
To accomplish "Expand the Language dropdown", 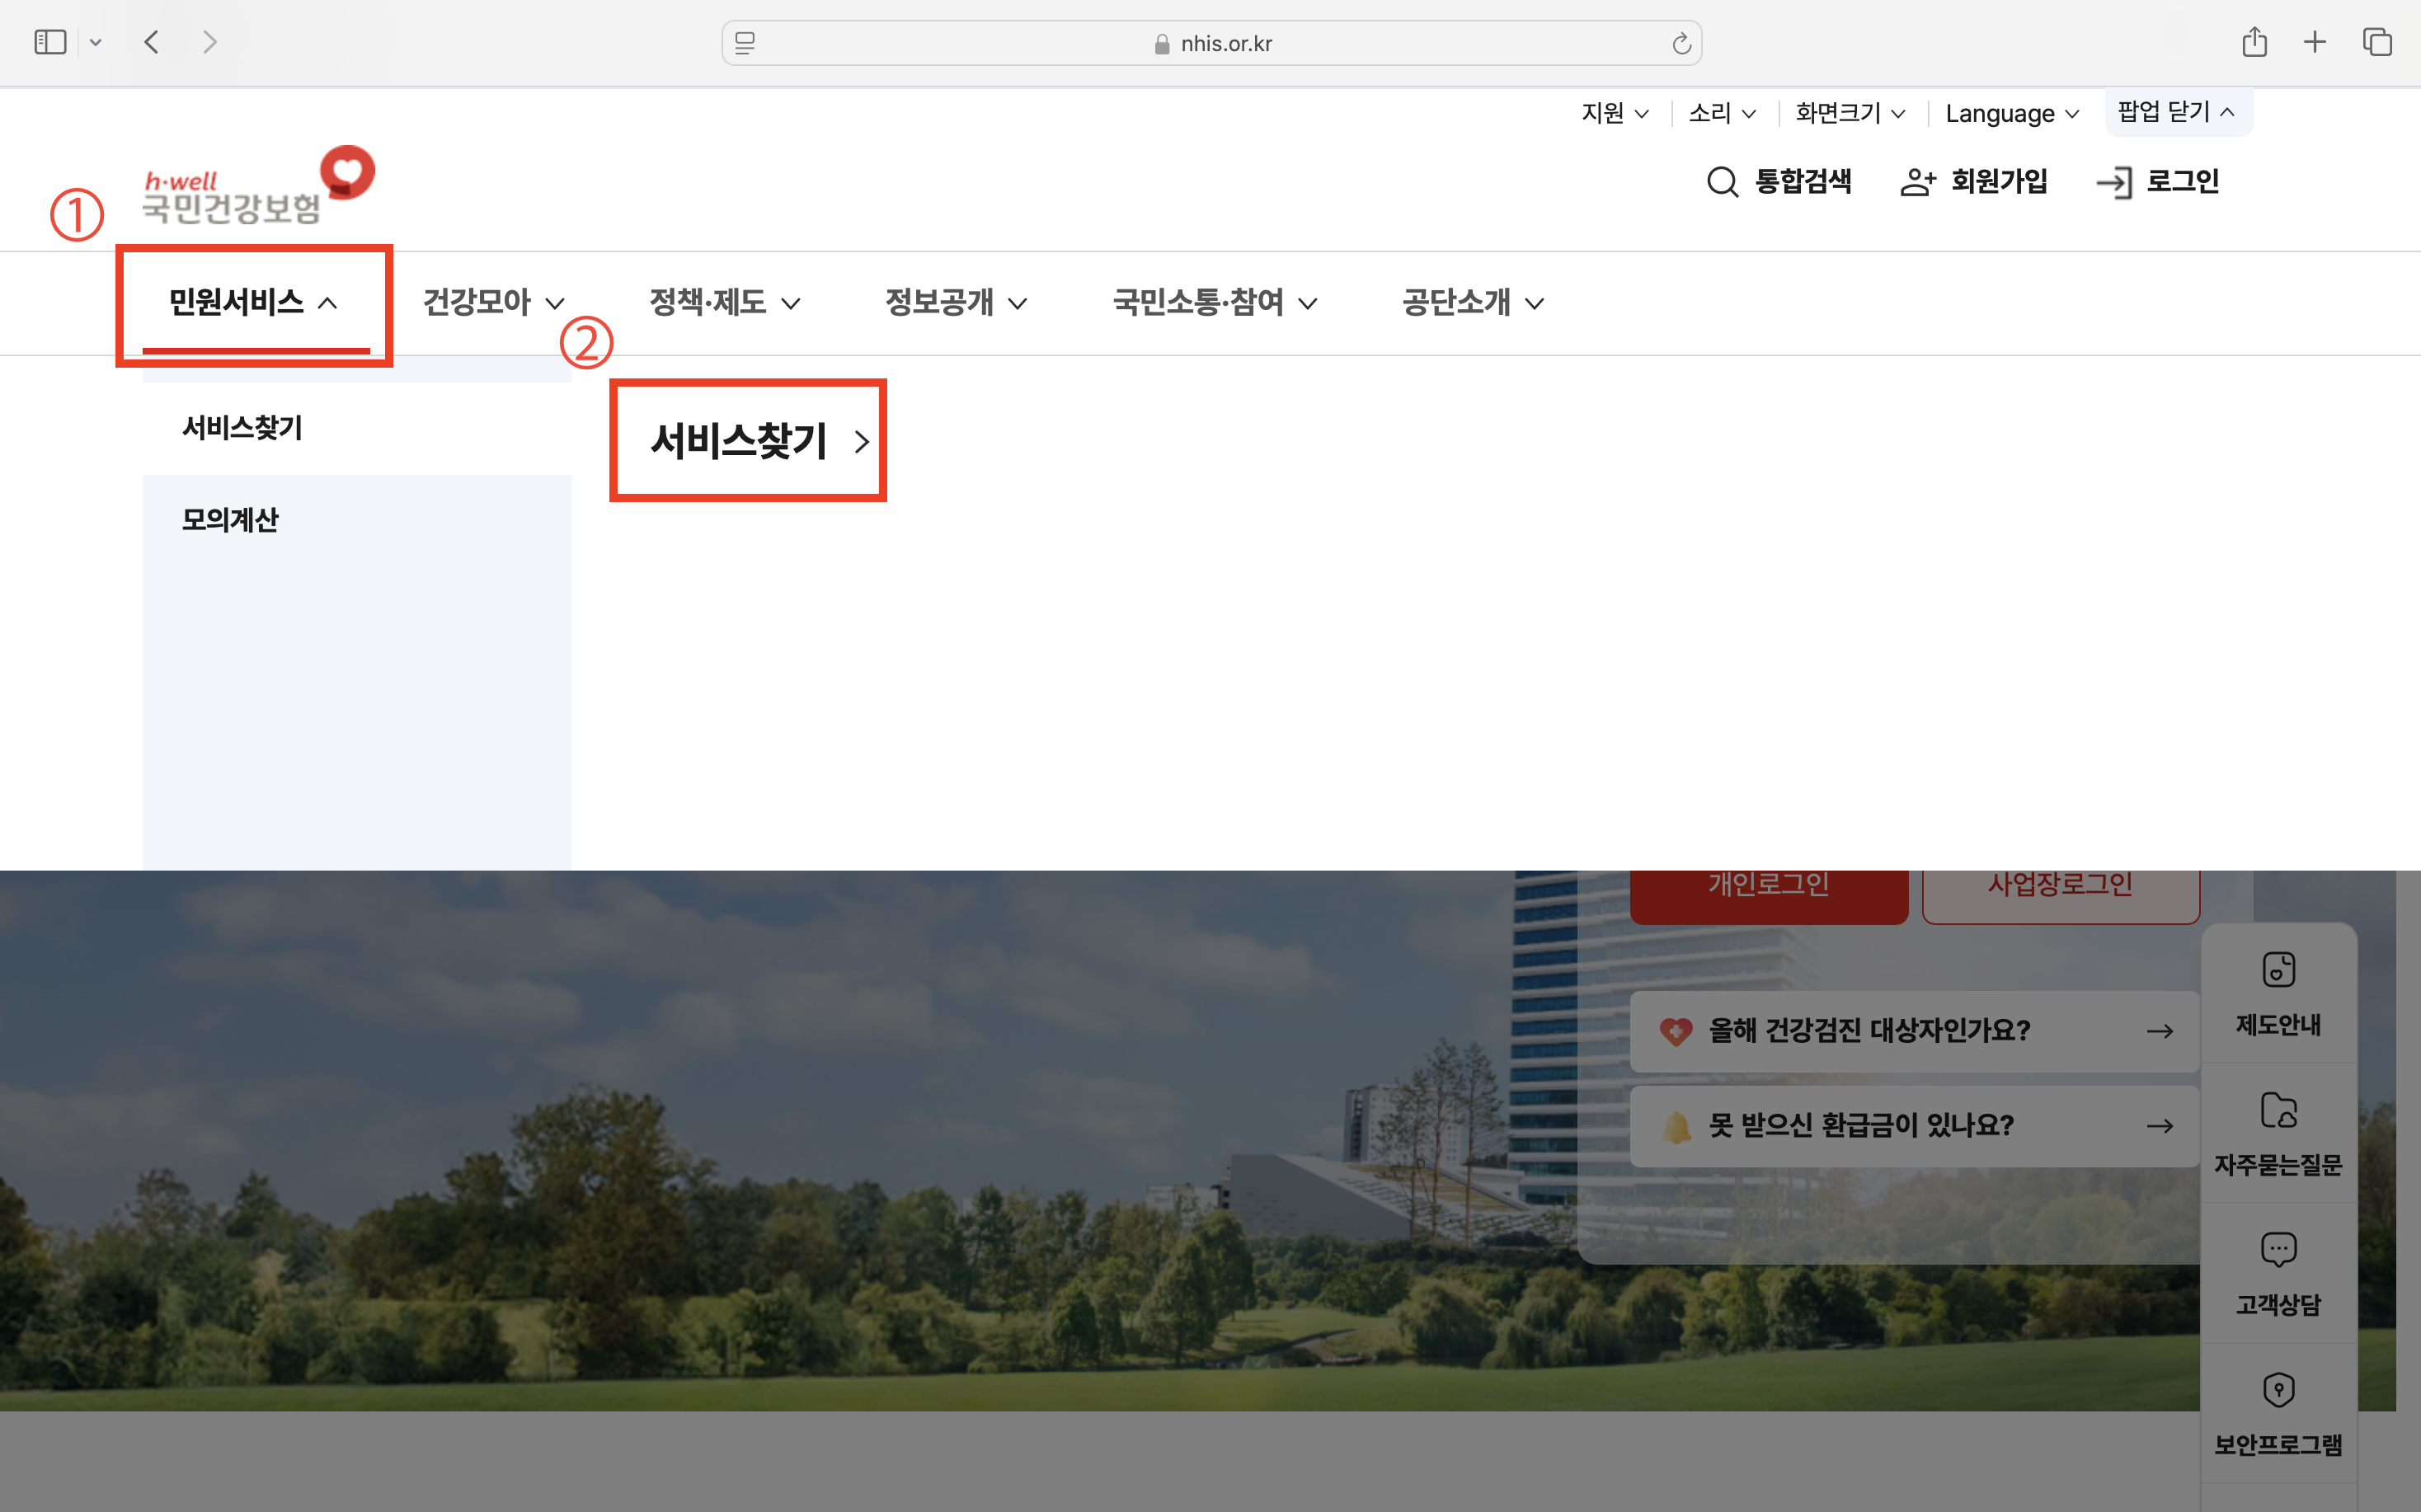I will pos(2011,114).
